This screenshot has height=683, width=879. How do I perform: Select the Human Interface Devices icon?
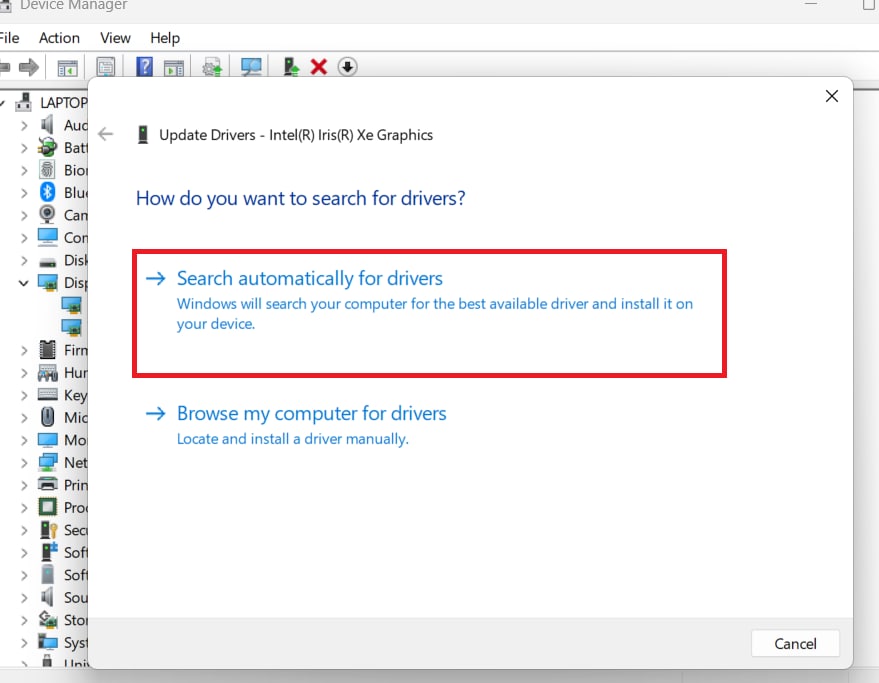[48, 372]
